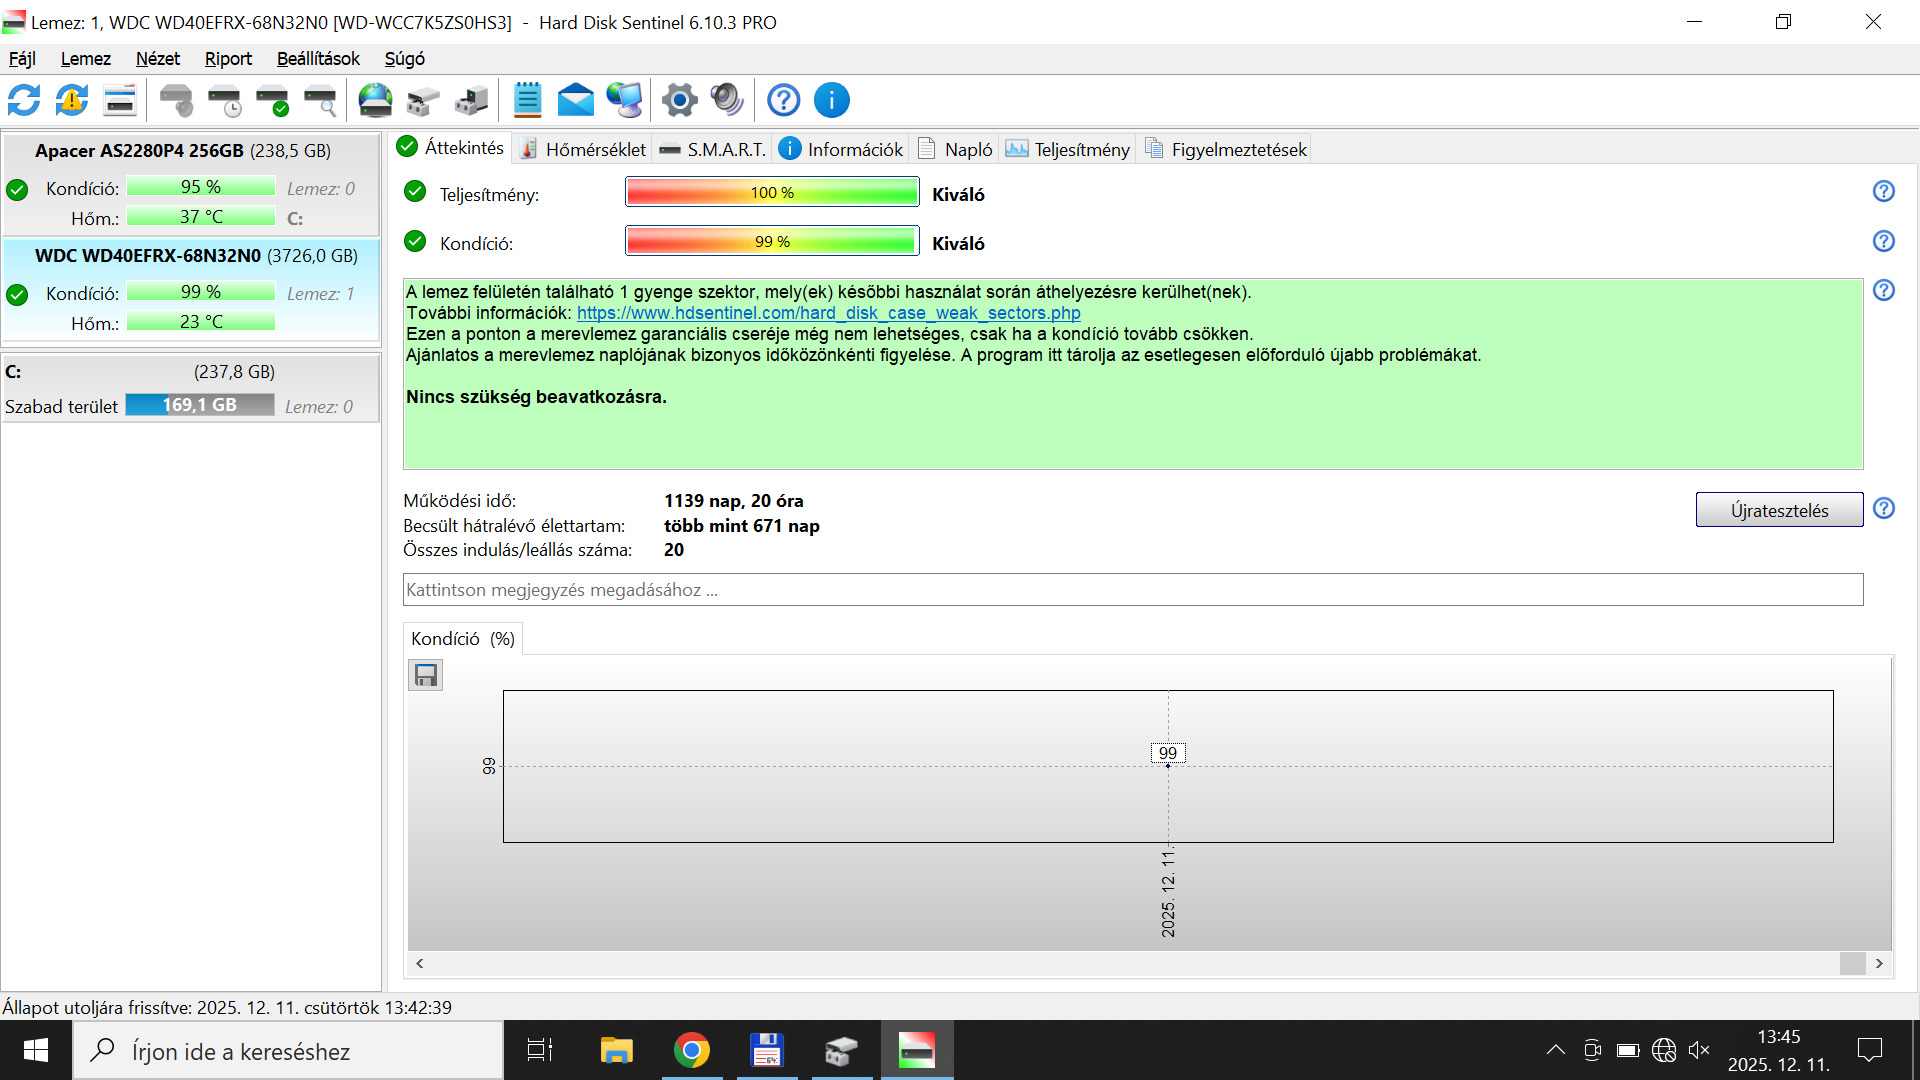Switch to the S.M.A.R.T. tab
The image size is (1920, 1080).
pos(713,149)
